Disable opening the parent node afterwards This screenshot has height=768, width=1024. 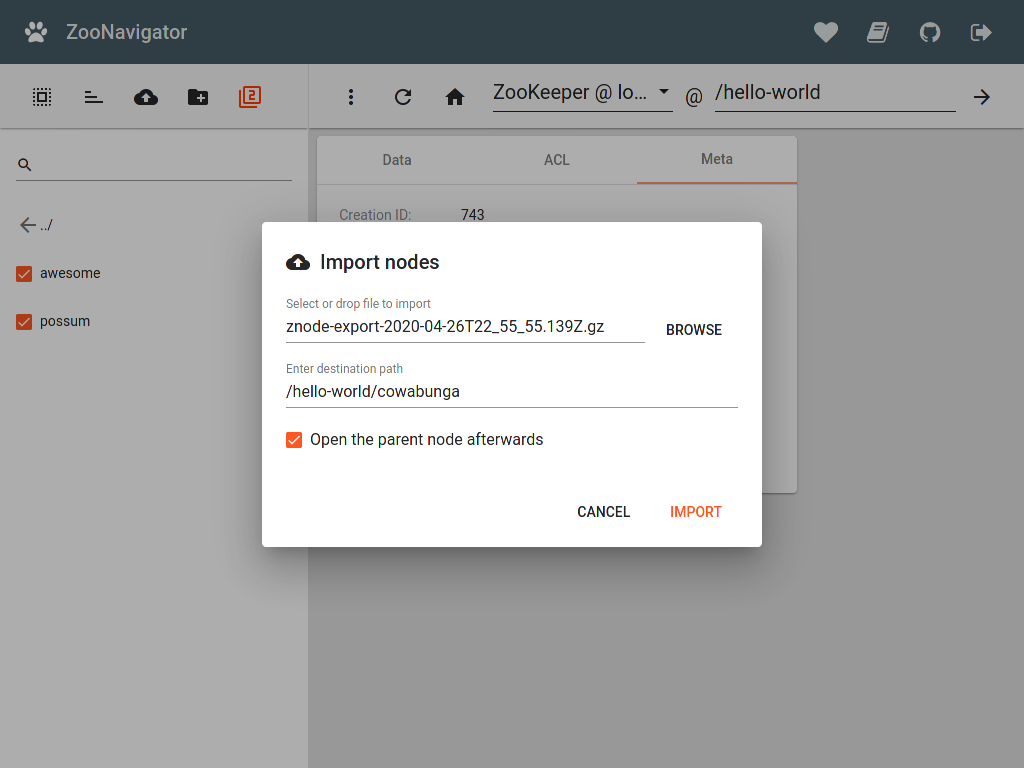click(294, 439)
